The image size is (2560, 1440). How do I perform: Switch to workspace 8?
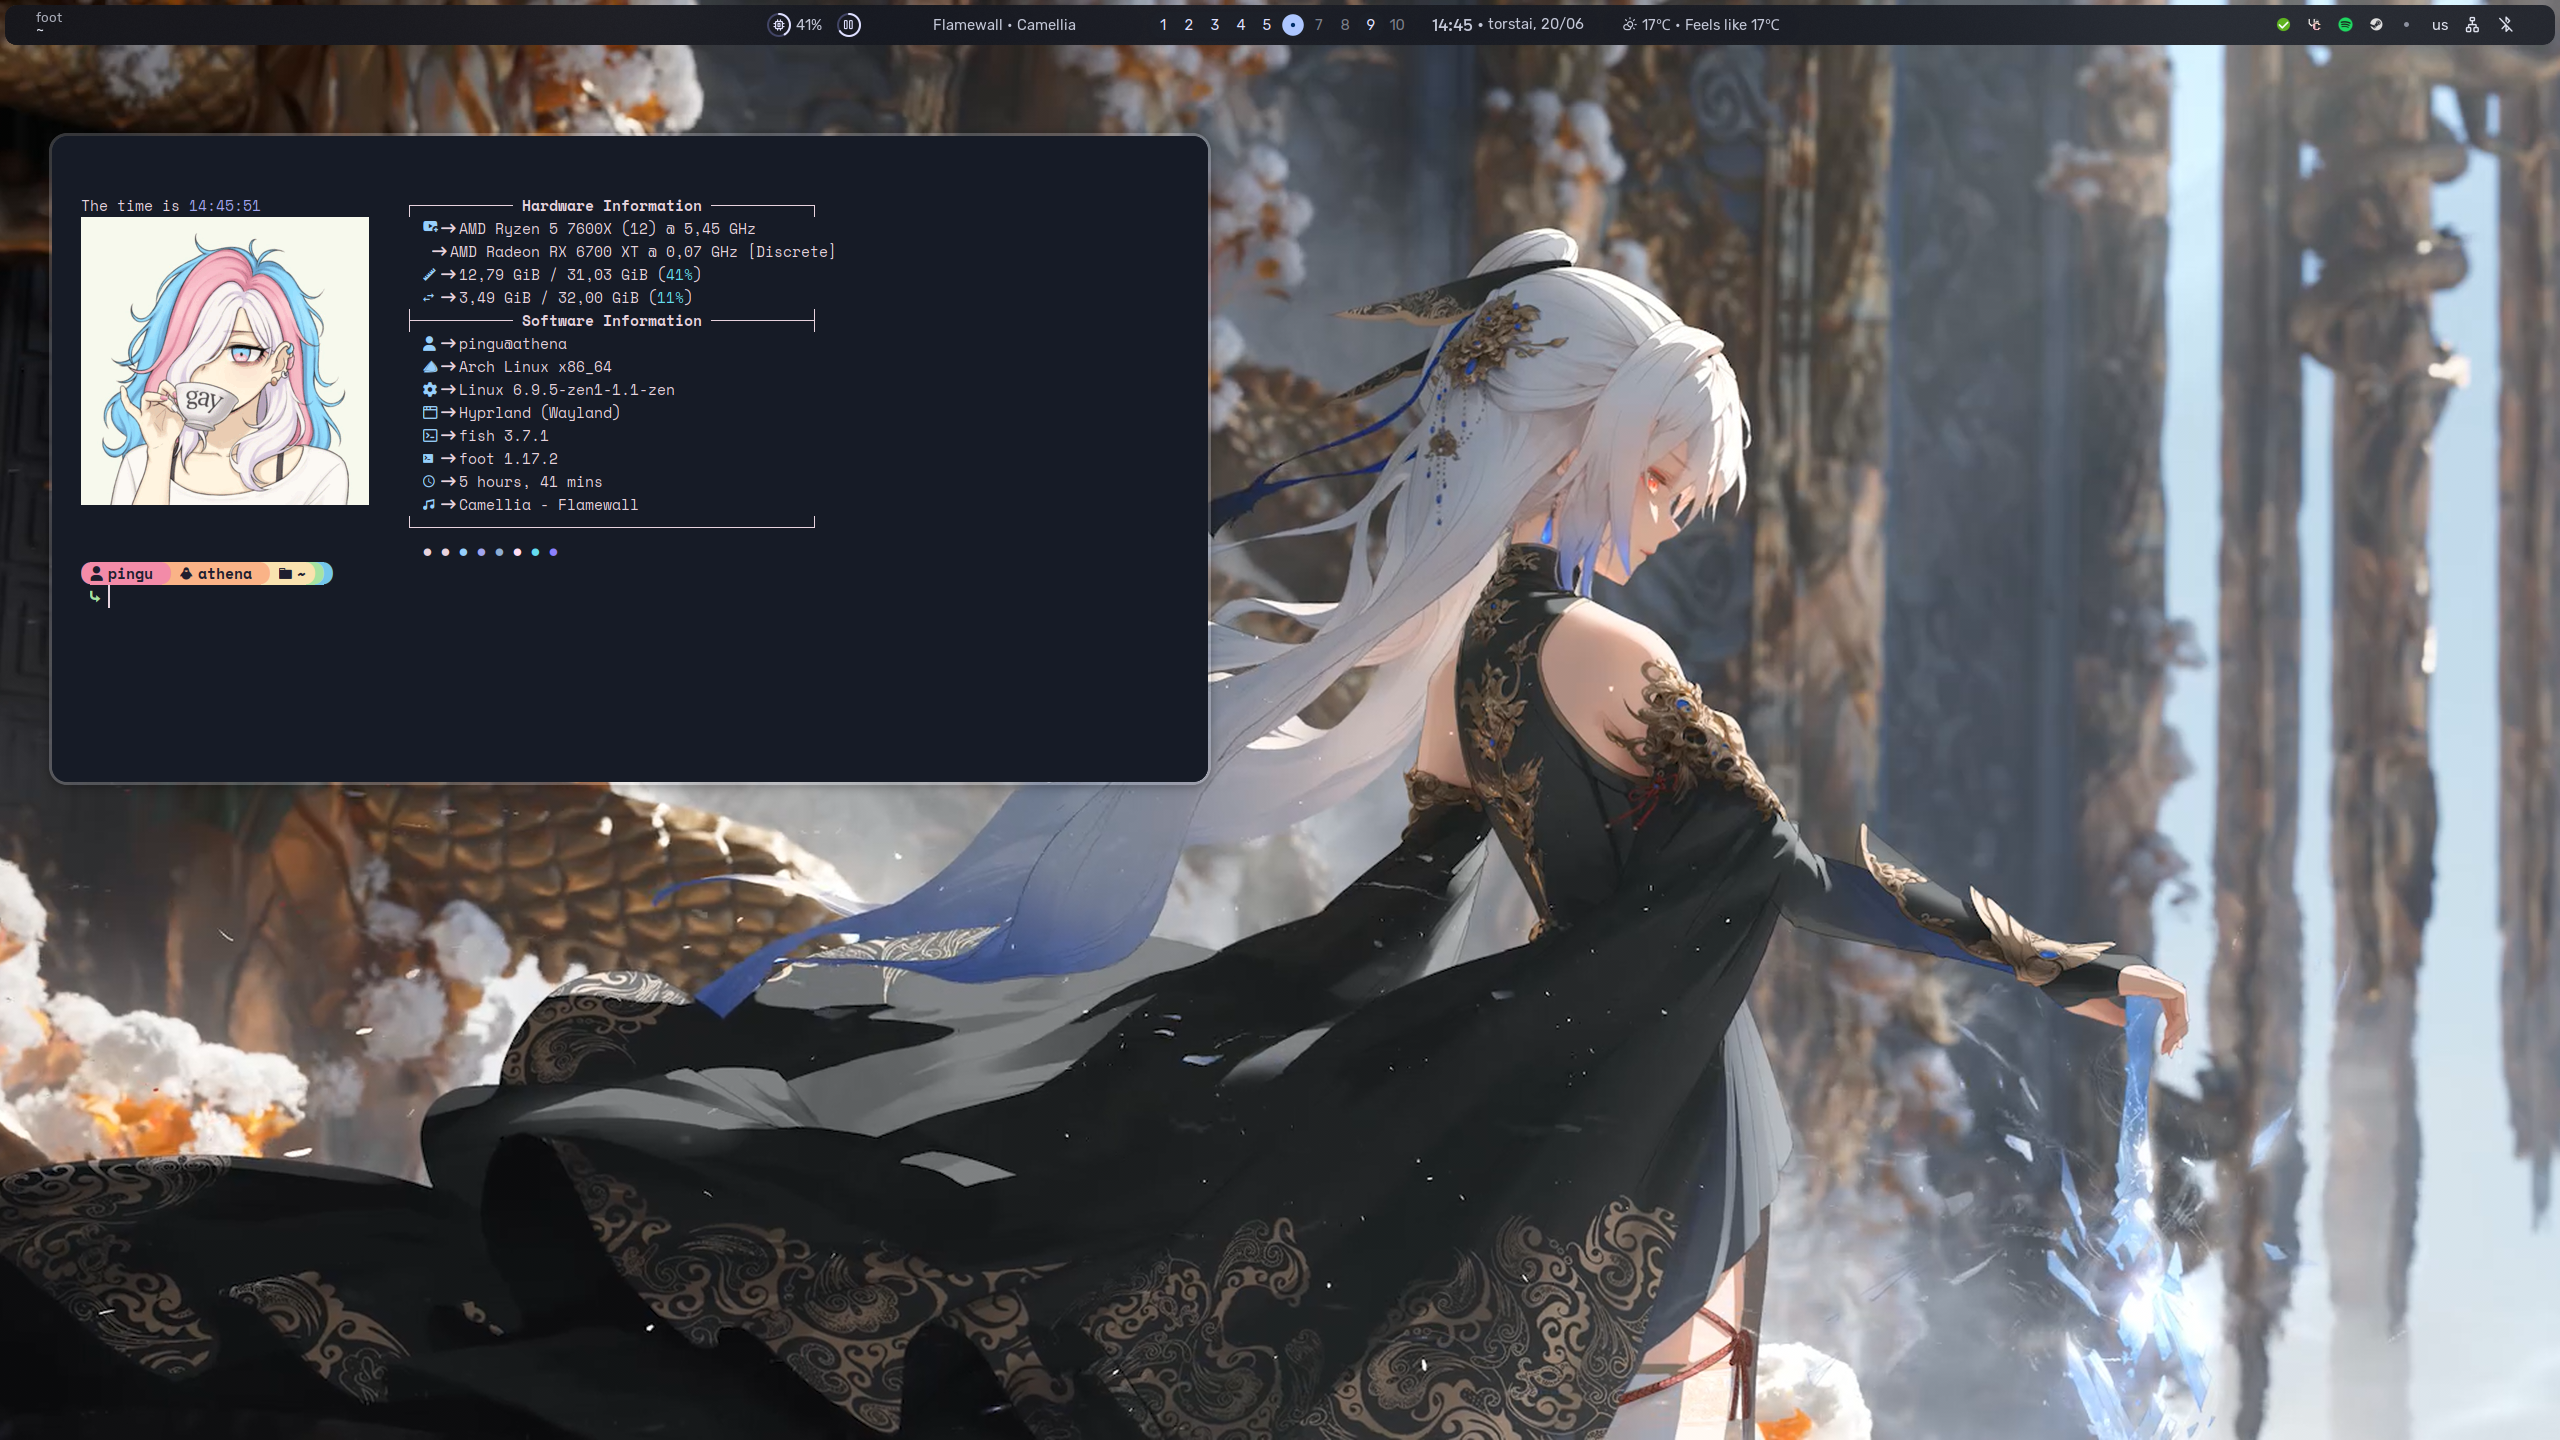1345,25
